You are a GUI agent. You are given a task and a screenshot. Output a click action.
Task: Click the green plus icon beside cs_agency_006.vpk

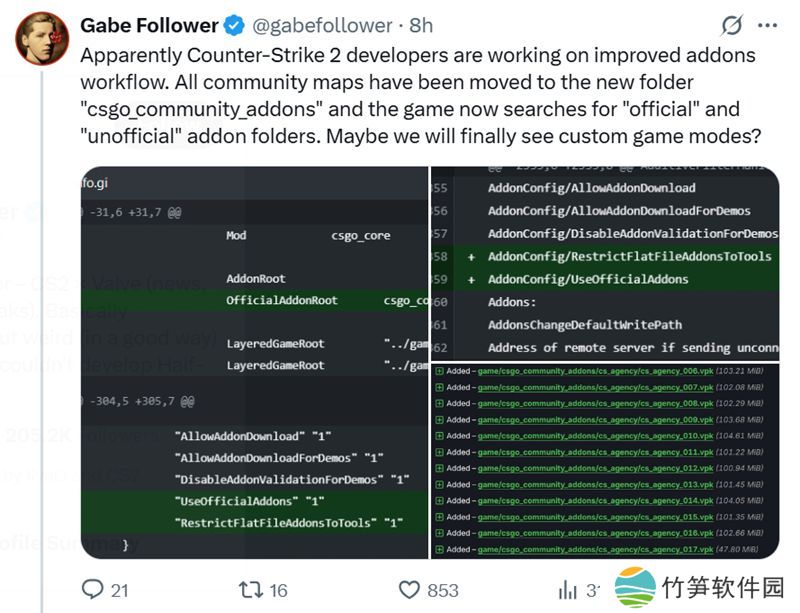[439, 371]
